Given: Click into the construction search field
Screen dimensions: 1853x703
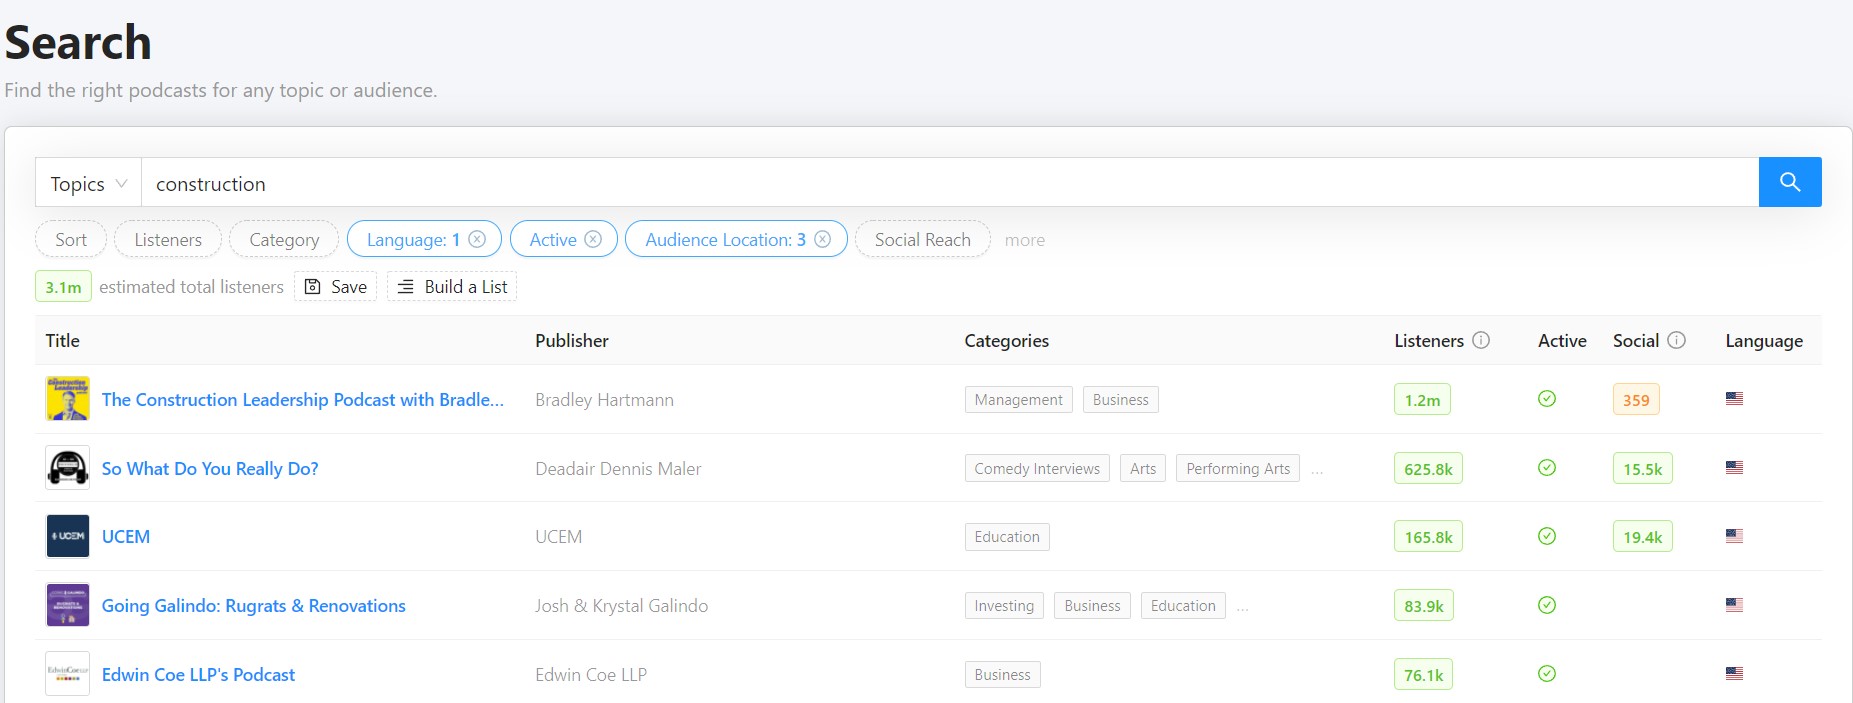Looking at the screenshot, I should (950, 183).
